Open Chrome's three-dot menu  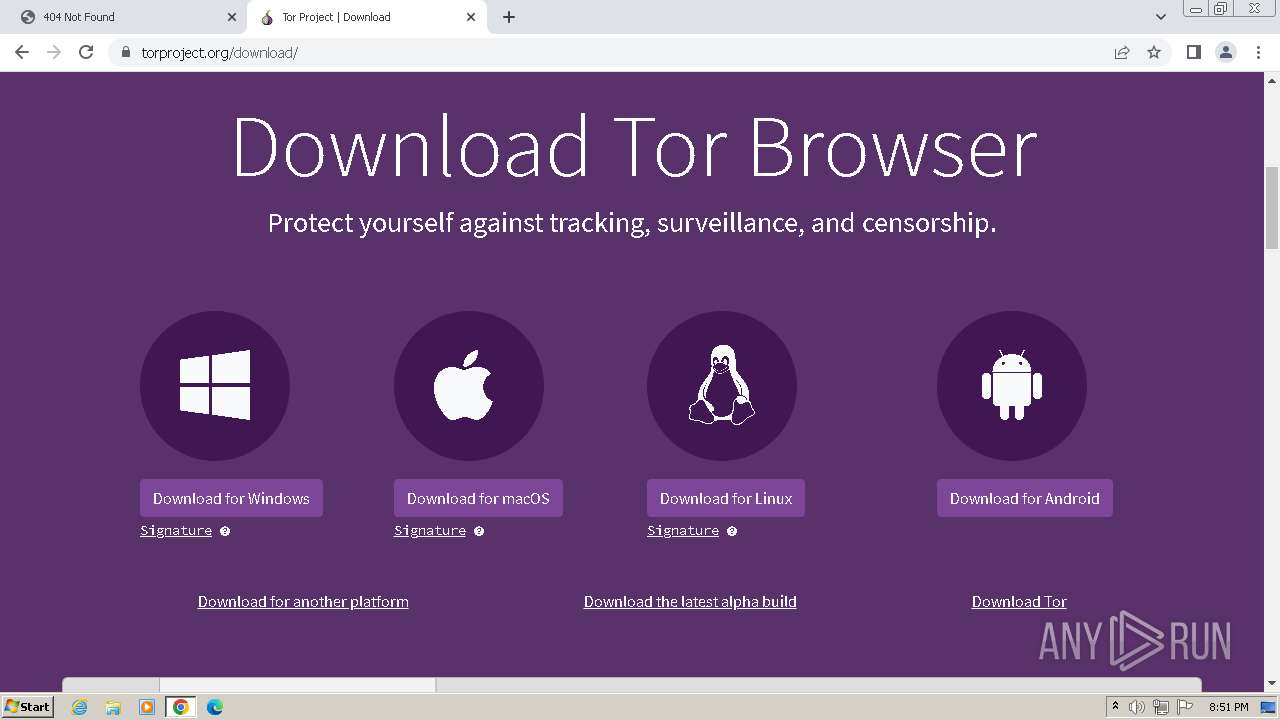click(x=1258, y=52)
